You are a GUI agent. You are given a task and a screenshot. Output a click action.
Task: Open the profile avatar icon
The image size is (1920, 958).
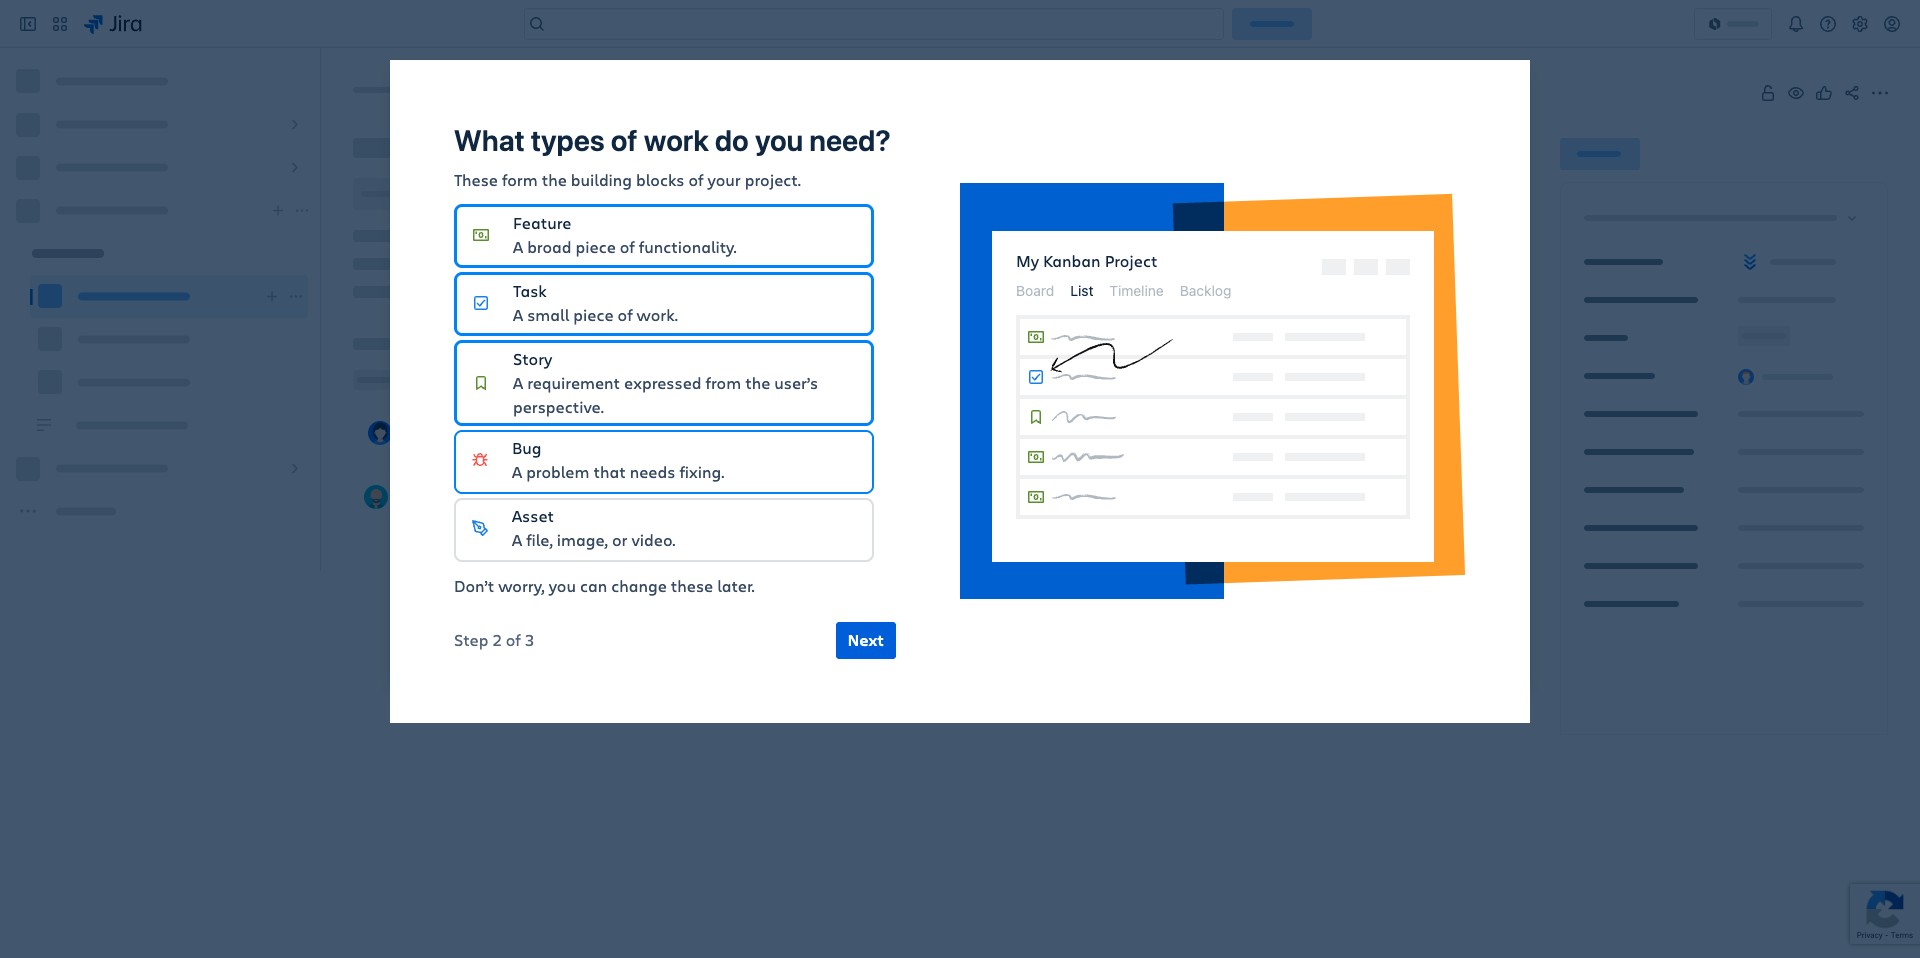pyautogui.click(x=1892, y=24)
